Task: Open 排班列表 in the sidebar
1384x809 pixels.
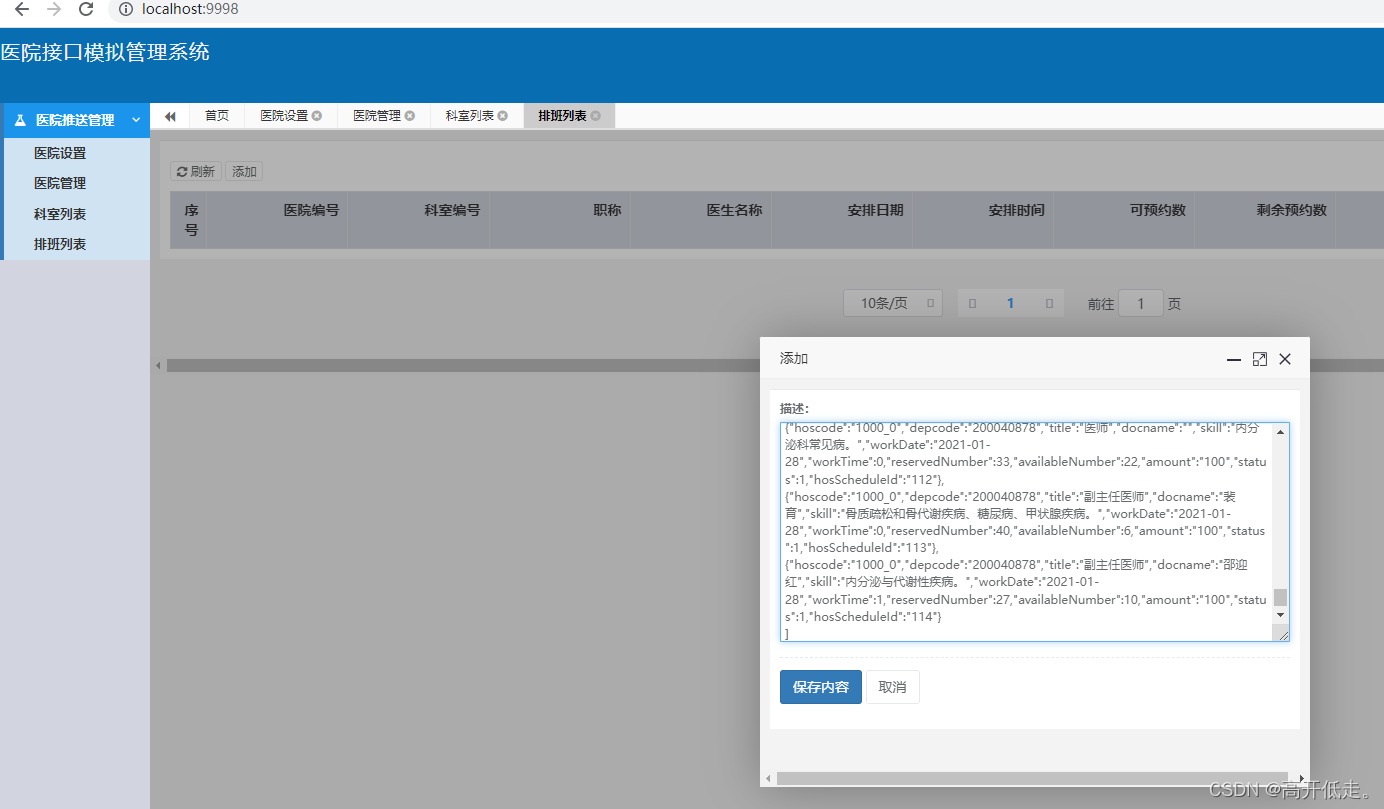Action: (x=60, y=244)
